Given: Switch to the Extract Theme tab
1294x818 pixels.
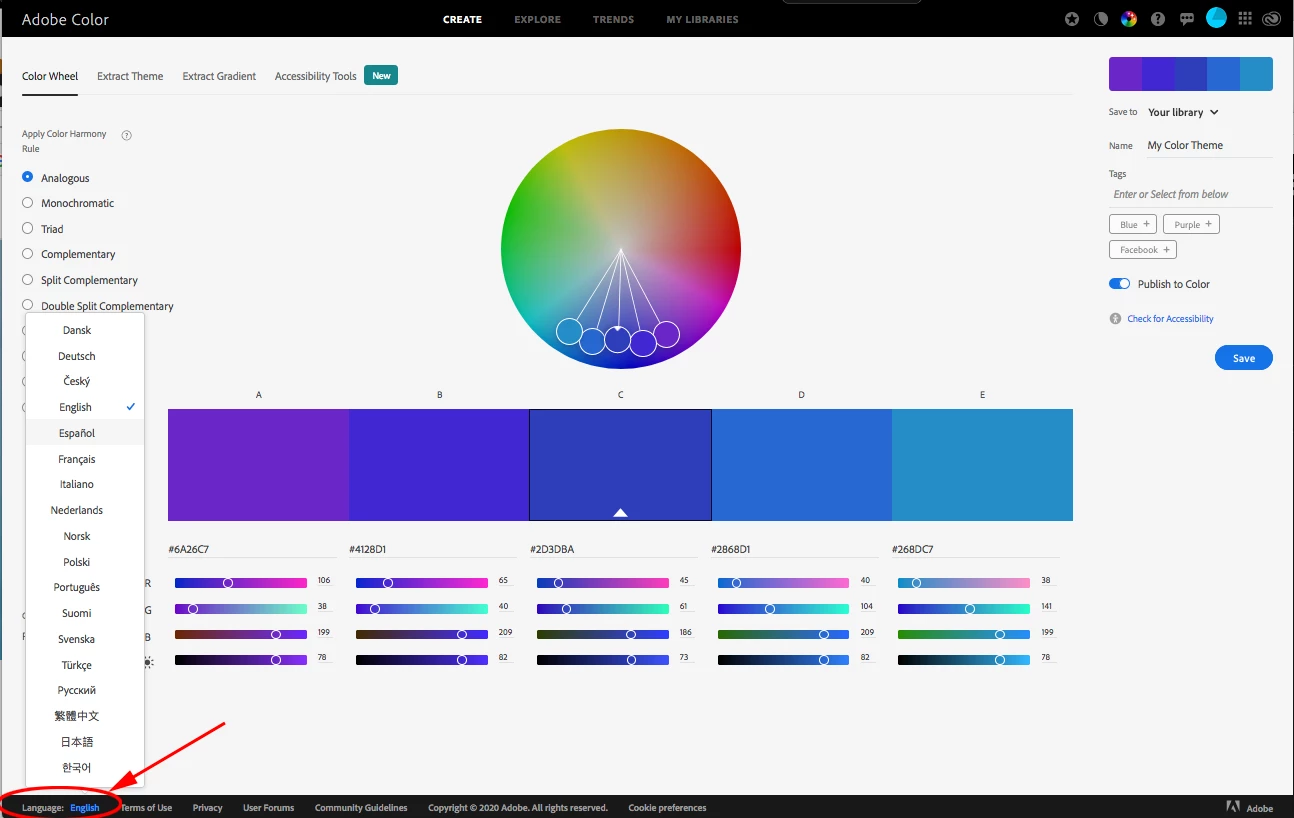Looking at the screenshot, I should tap(130, 76).
